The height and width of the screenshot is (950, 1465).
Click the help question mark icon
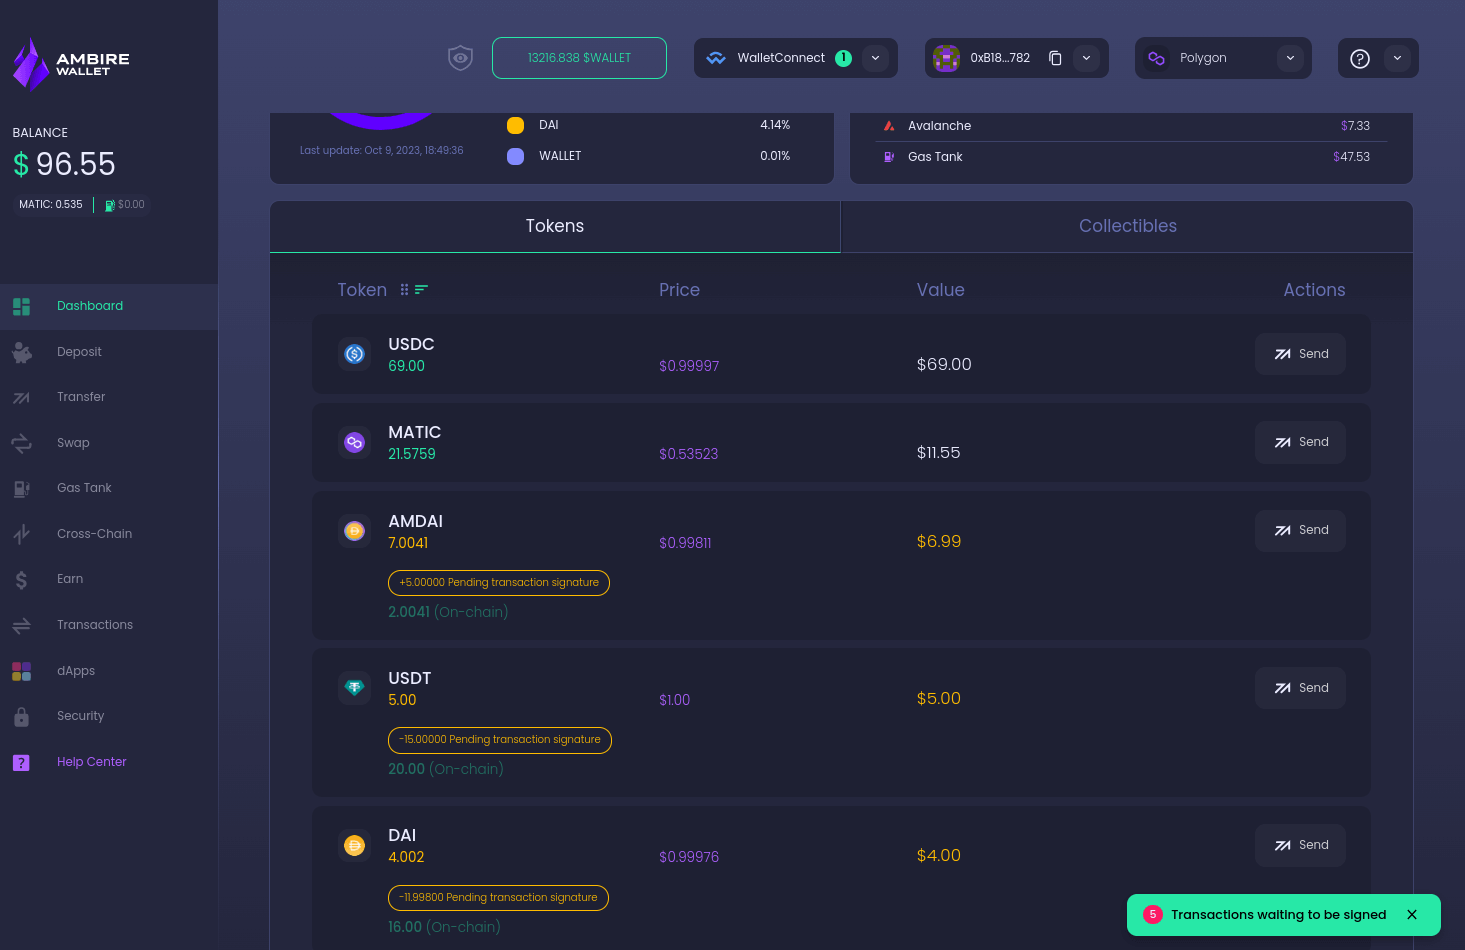click(1360, 58)
